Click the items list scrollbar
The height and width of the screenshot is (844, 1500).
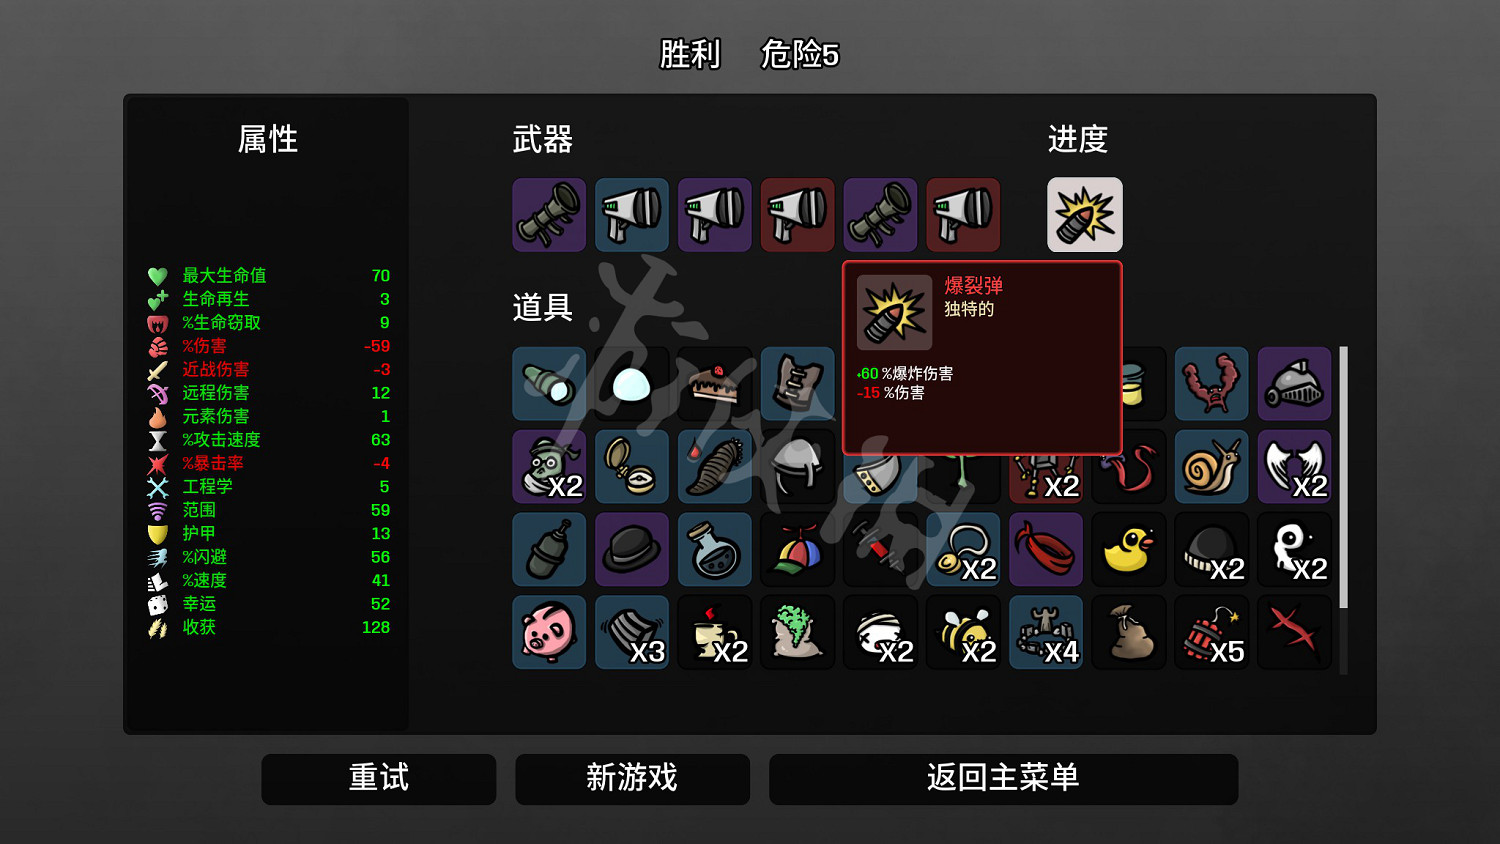1343,477
